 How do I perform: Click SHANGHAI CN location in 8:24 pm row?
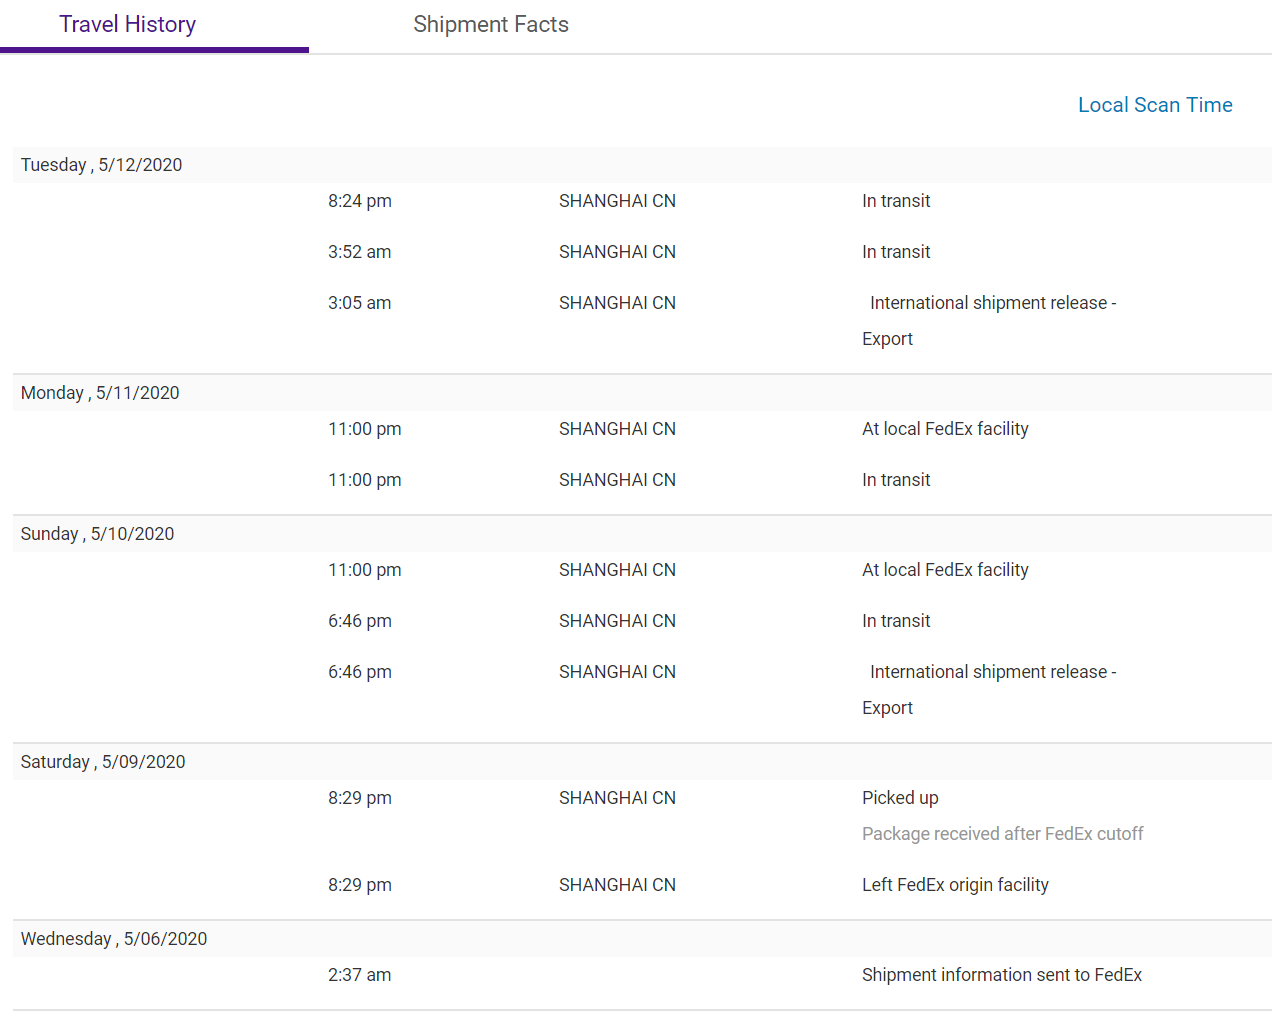[617, 201]
